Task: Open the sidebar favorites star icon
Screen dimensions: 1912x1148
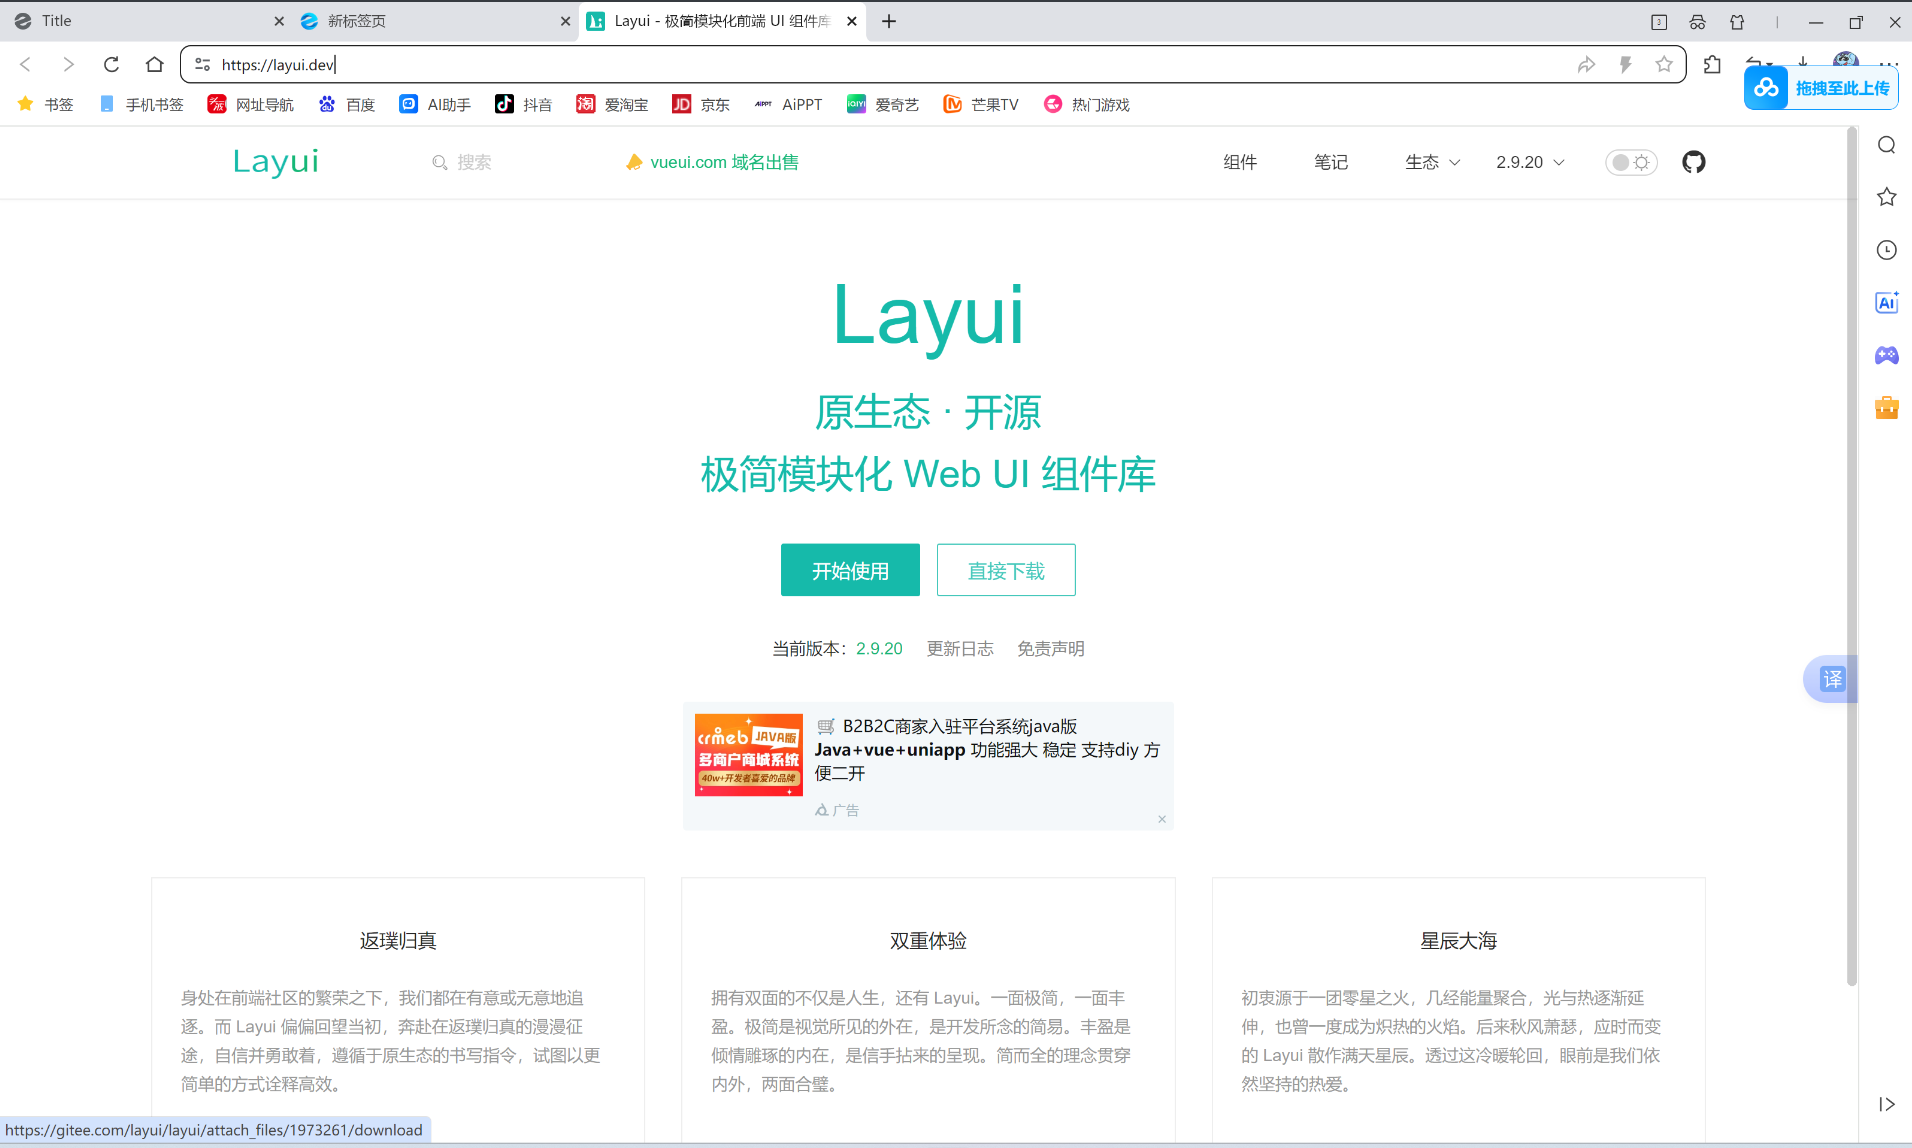Action: pos(1887,197)
